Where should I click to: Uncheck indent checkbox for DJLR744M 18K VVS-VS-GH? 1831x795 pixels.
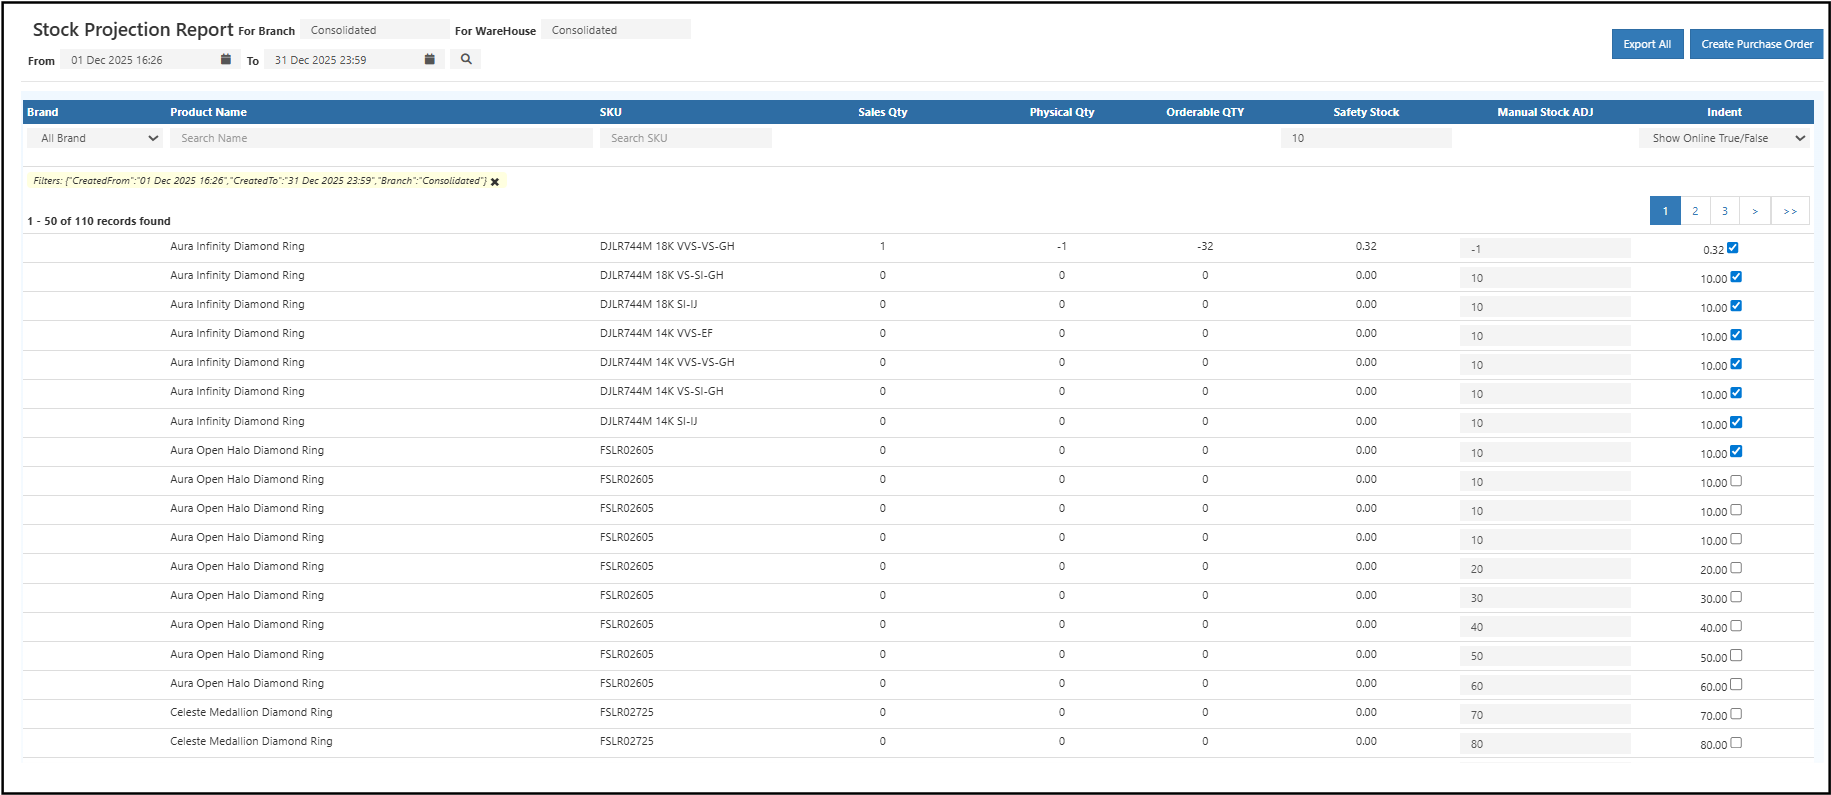point(1733,248)
